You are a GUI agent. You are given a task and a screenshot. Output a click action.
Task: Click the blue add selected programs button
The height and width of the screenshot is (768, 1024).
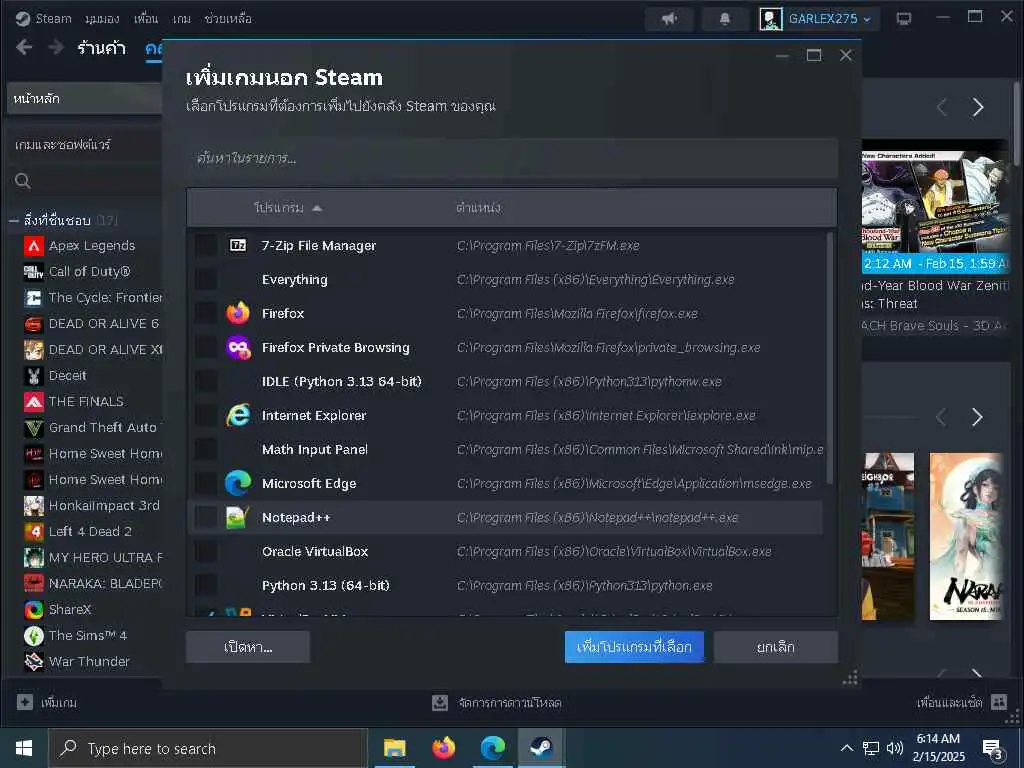(634, 647)
